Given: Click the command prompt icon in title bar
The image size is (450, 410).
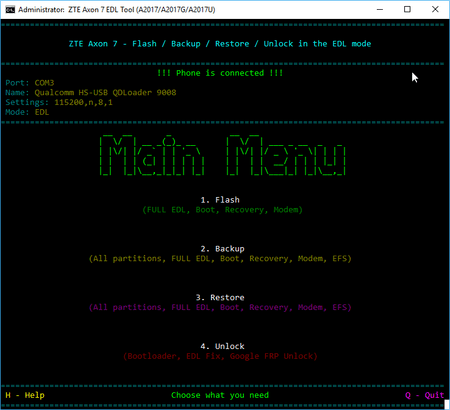Looking at the screenshot, I should pos(10,9).
